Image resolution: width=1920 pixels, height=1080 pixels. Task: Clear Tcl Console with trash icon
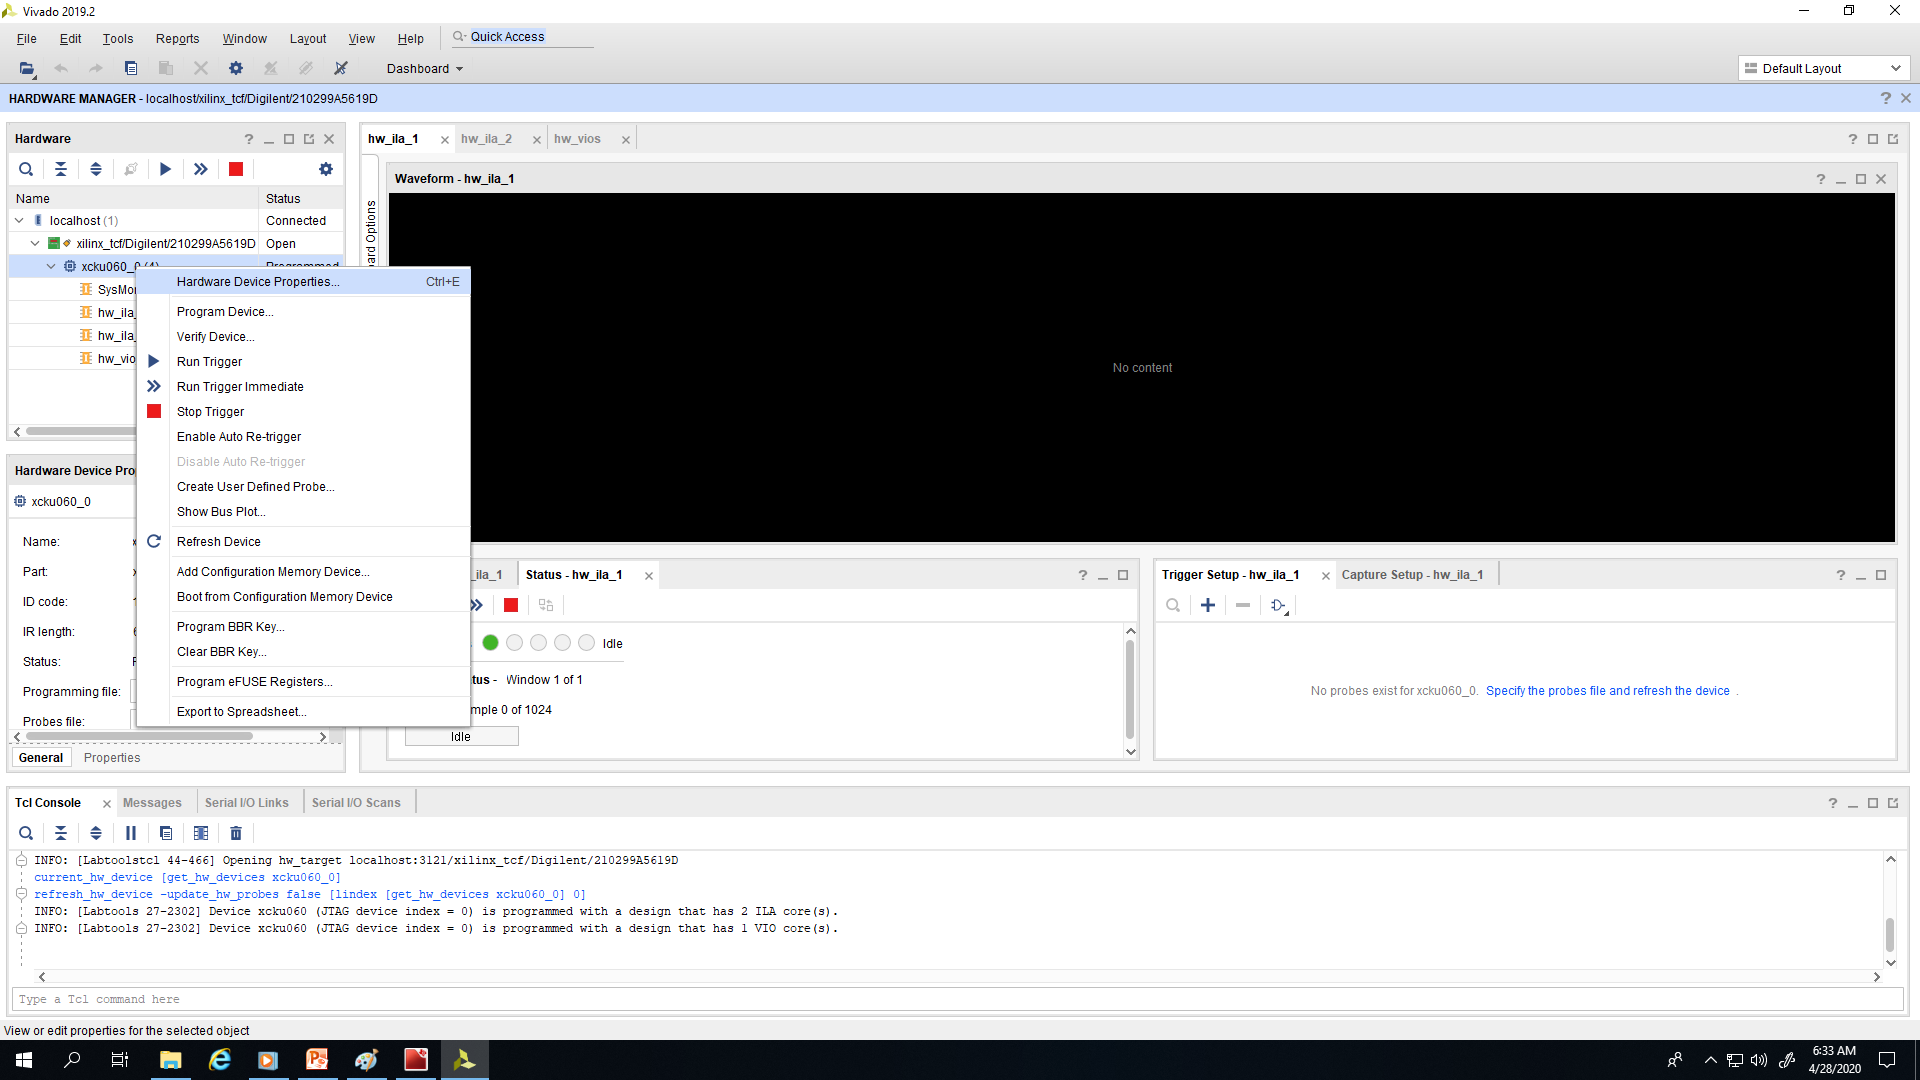tap(236, 833)
